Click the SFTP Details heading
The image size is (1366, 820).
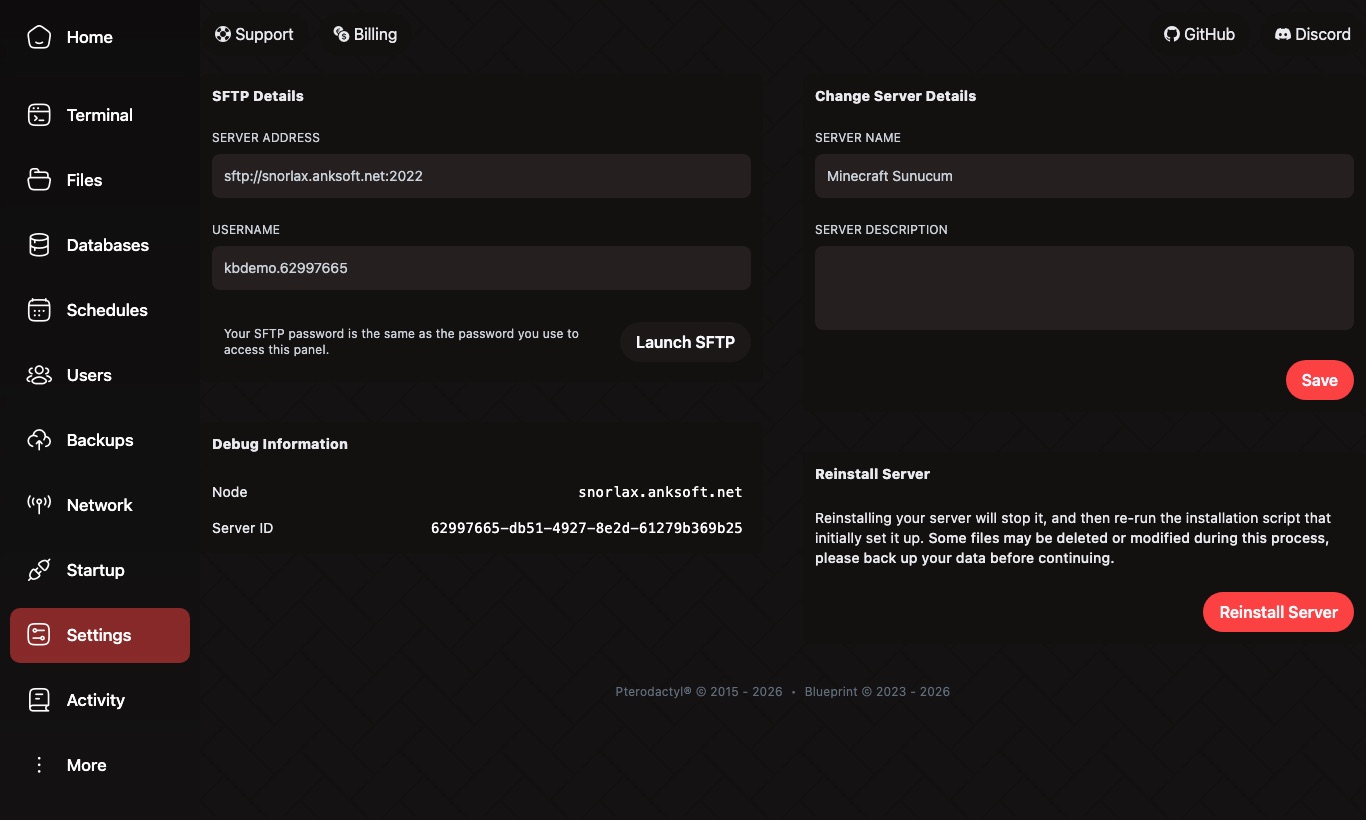point(258,96)
